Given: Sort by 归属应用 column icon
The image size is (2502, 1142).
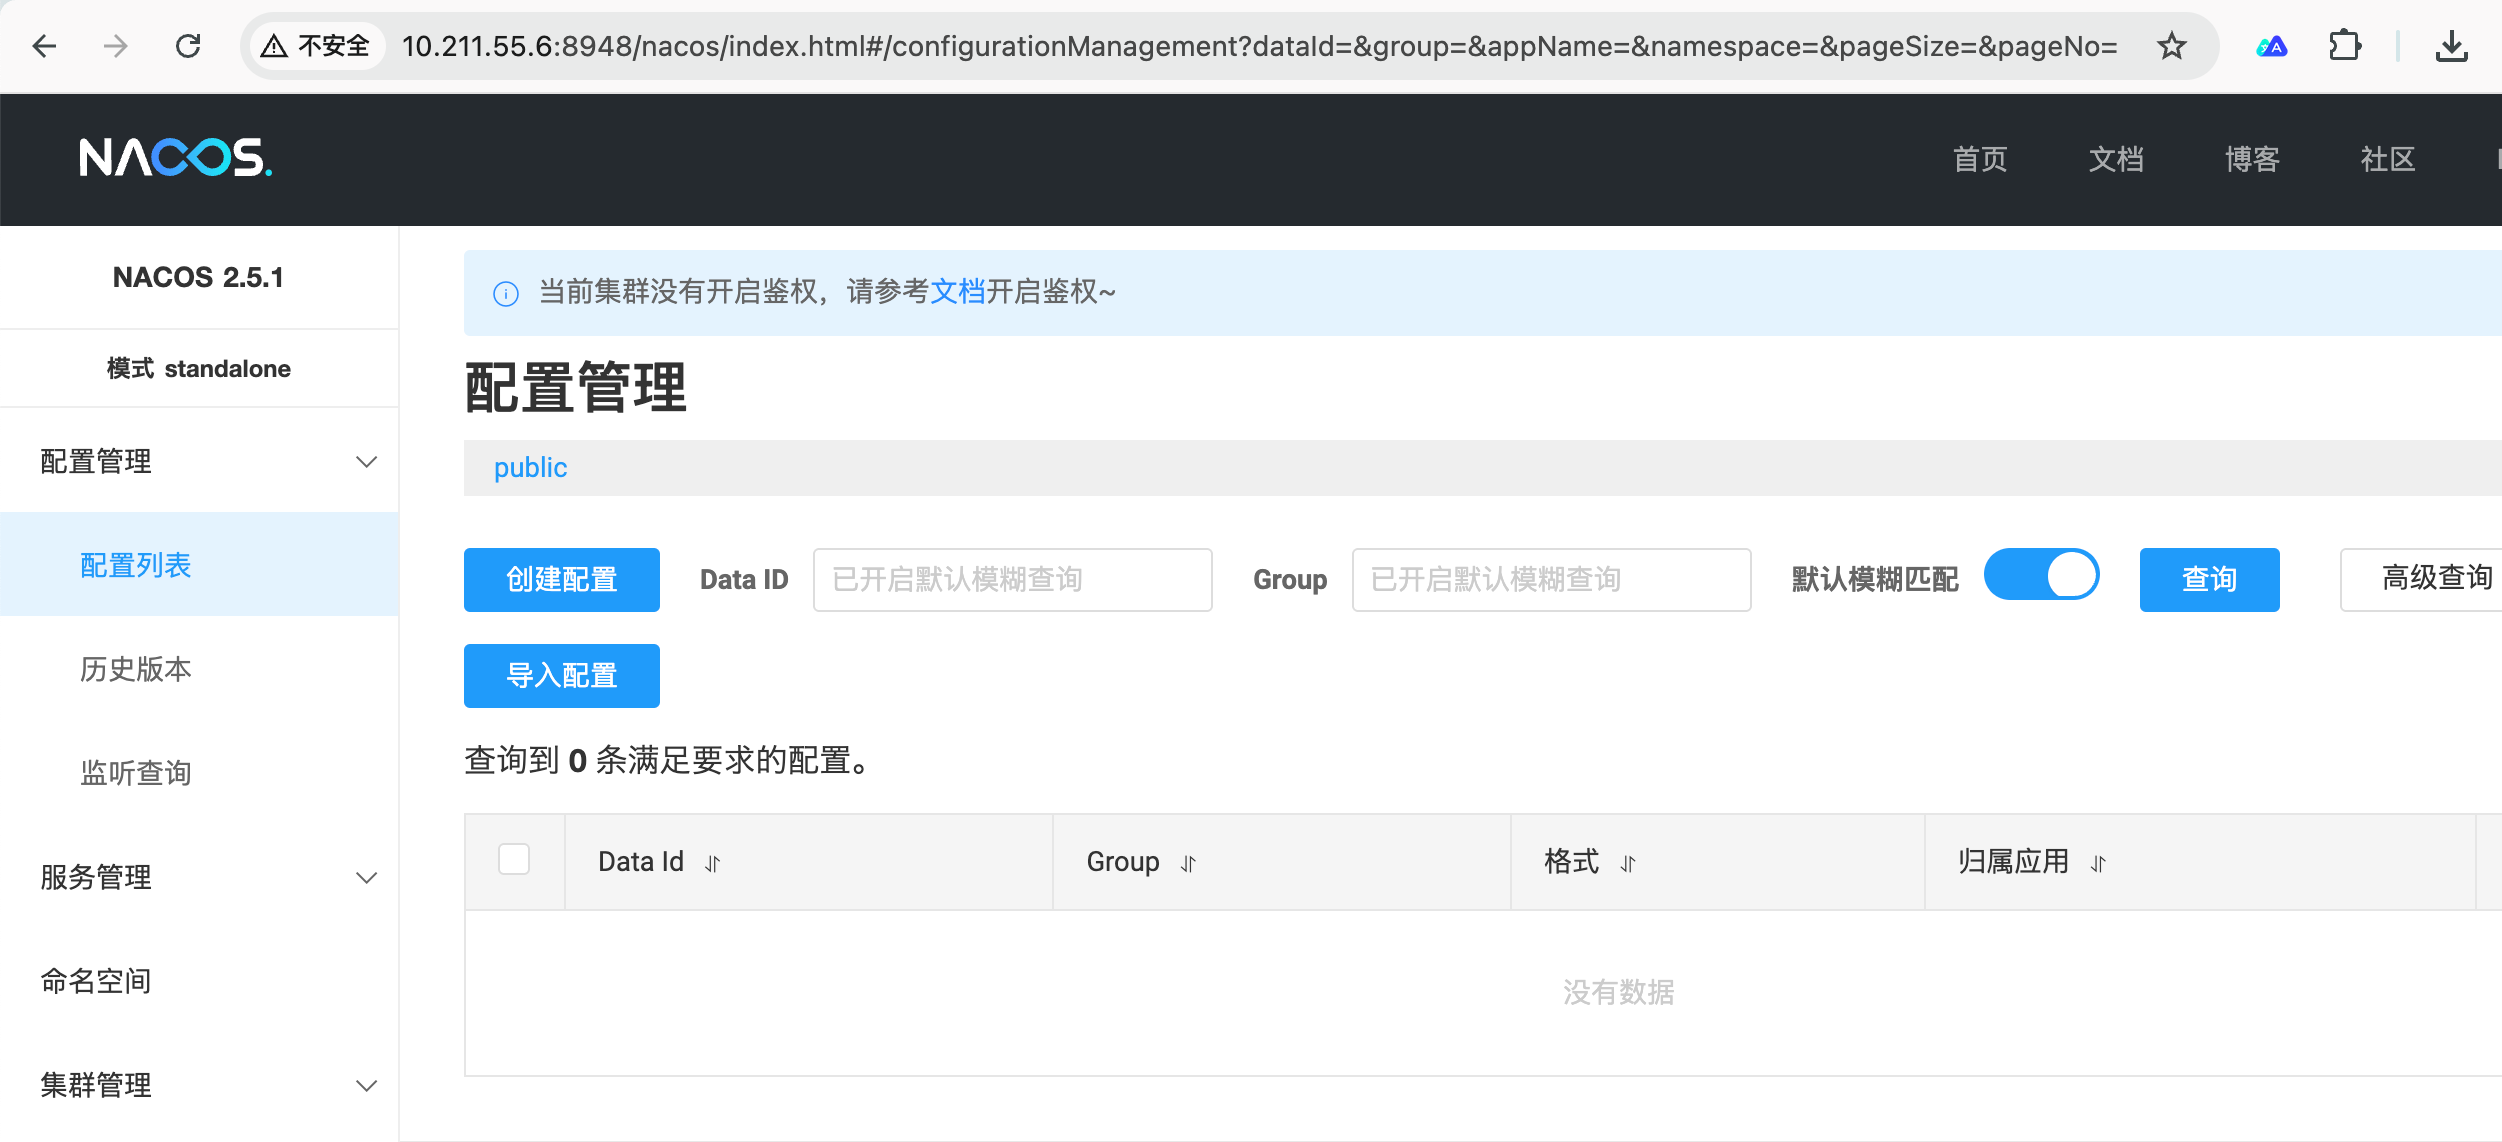Looking at the screenshot, I should point(2098,864).
